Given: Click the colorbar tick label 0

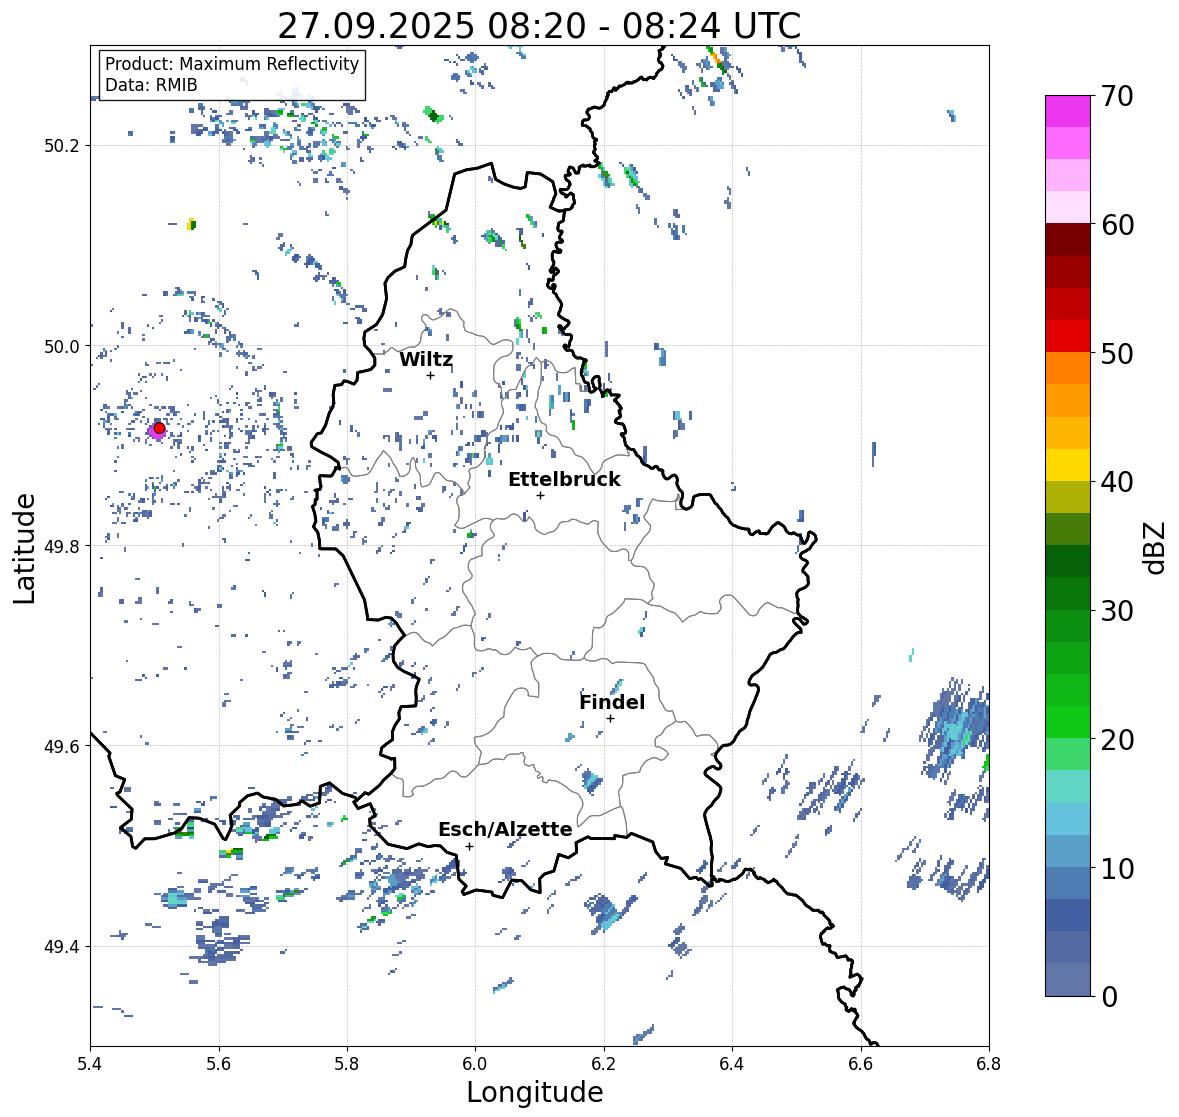Looking at the screenshot, I should click(x=1109, y=997).
